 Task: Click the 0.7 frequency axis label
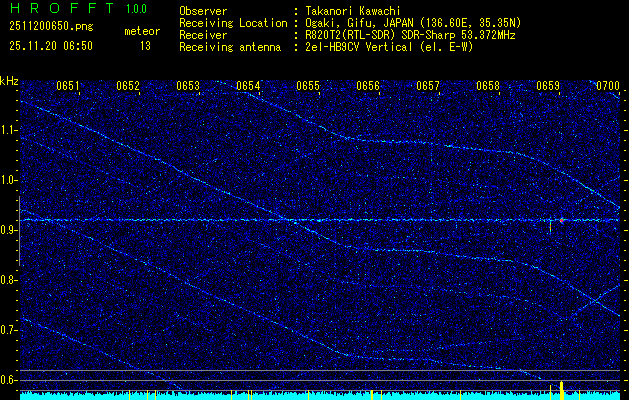[x=9, y=330]
